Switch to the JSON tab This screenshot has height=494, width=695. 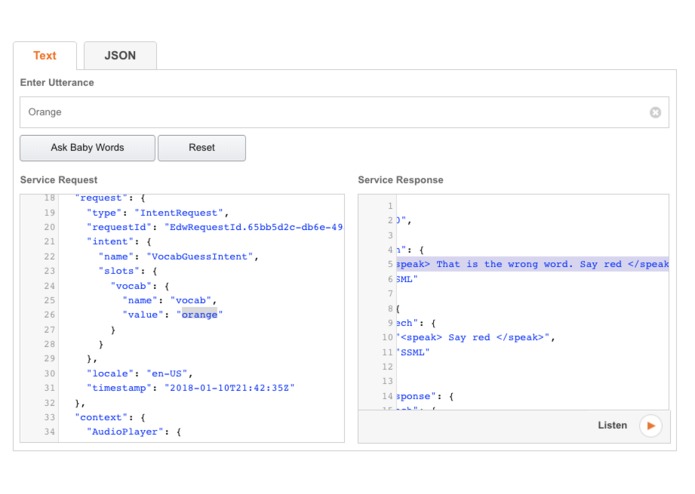120,56
